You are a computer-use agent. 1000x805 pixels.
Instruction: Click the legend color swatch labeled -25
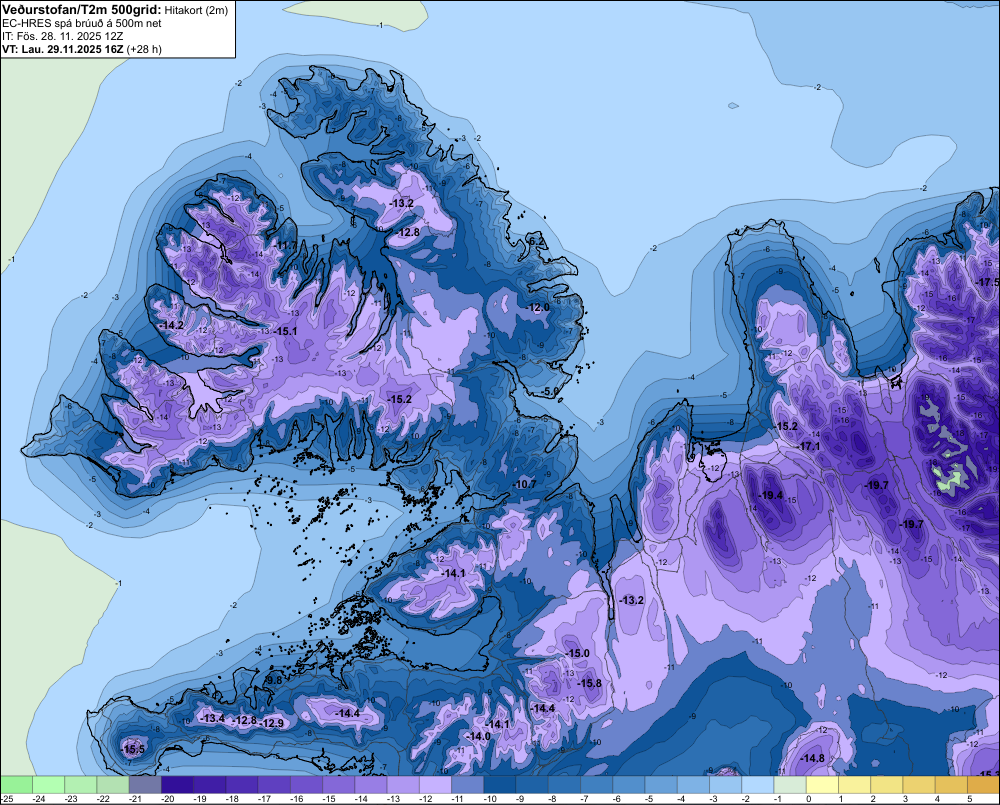[17, 784]
